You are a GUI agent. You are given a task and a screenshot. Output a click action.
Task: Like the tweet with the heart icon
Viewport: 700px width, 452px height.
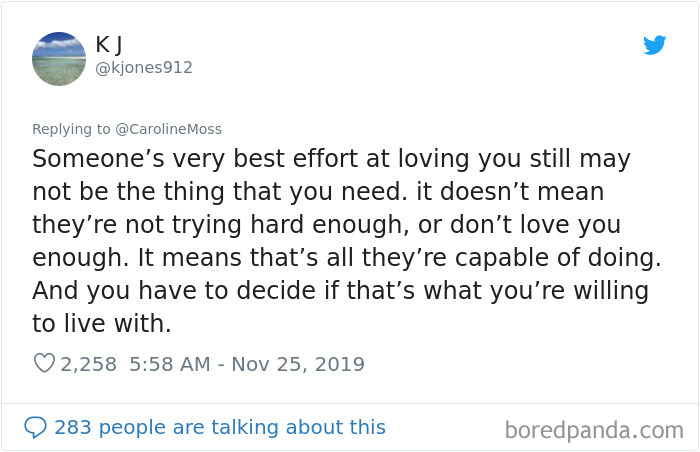click(44, 364)
